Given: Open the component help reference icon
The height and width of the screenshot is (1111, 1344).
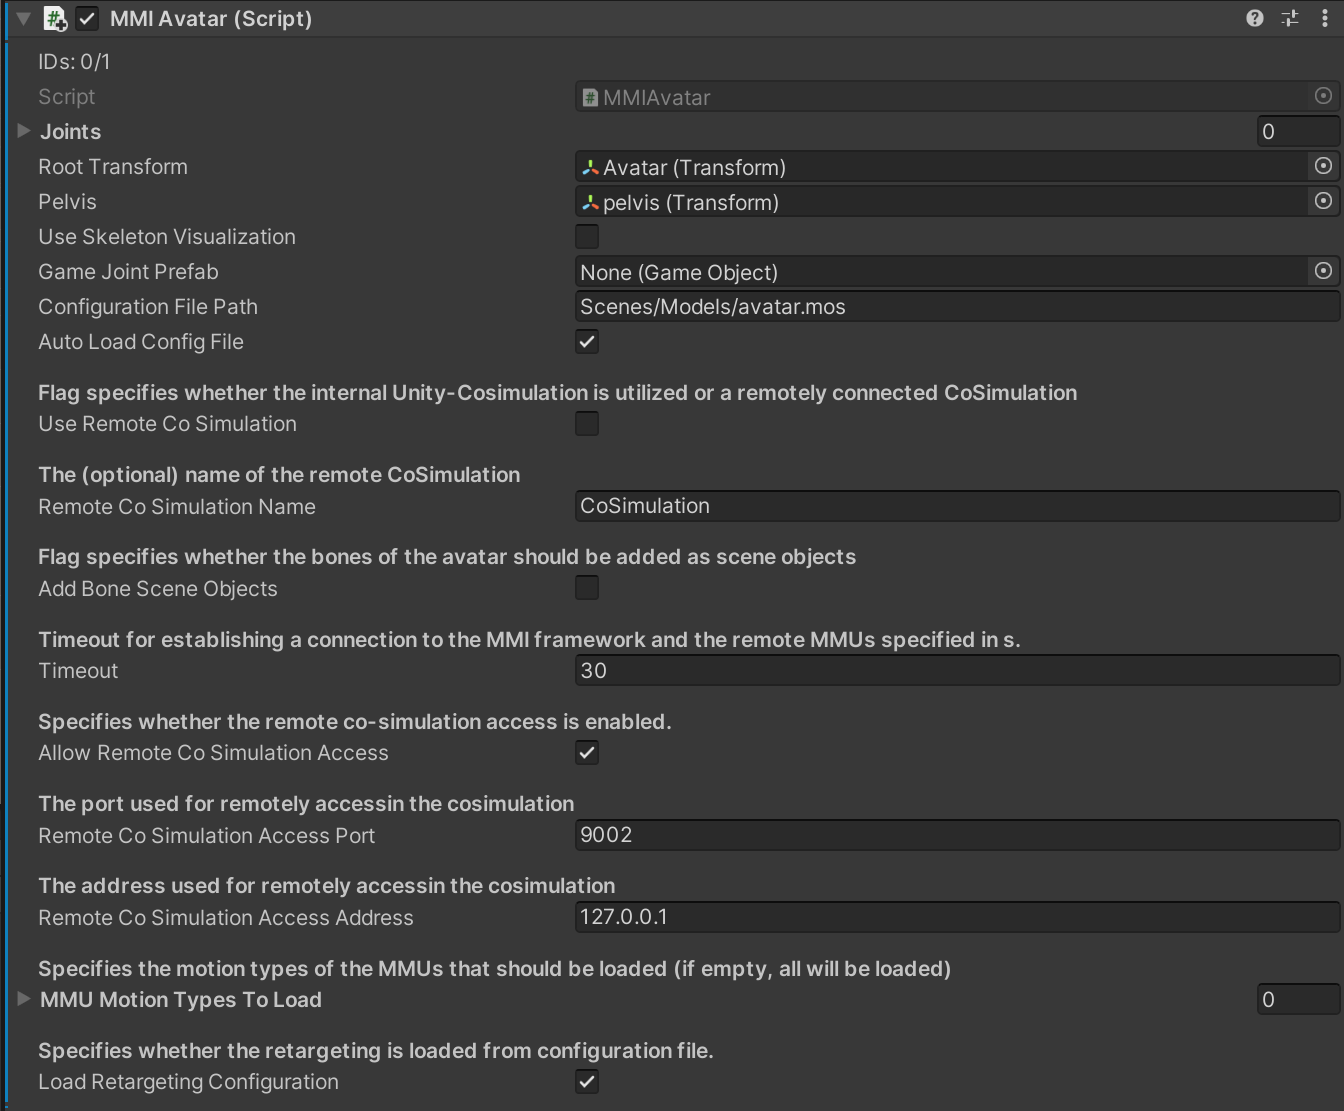Looking at the screenshot, I should coord(1255,18).
